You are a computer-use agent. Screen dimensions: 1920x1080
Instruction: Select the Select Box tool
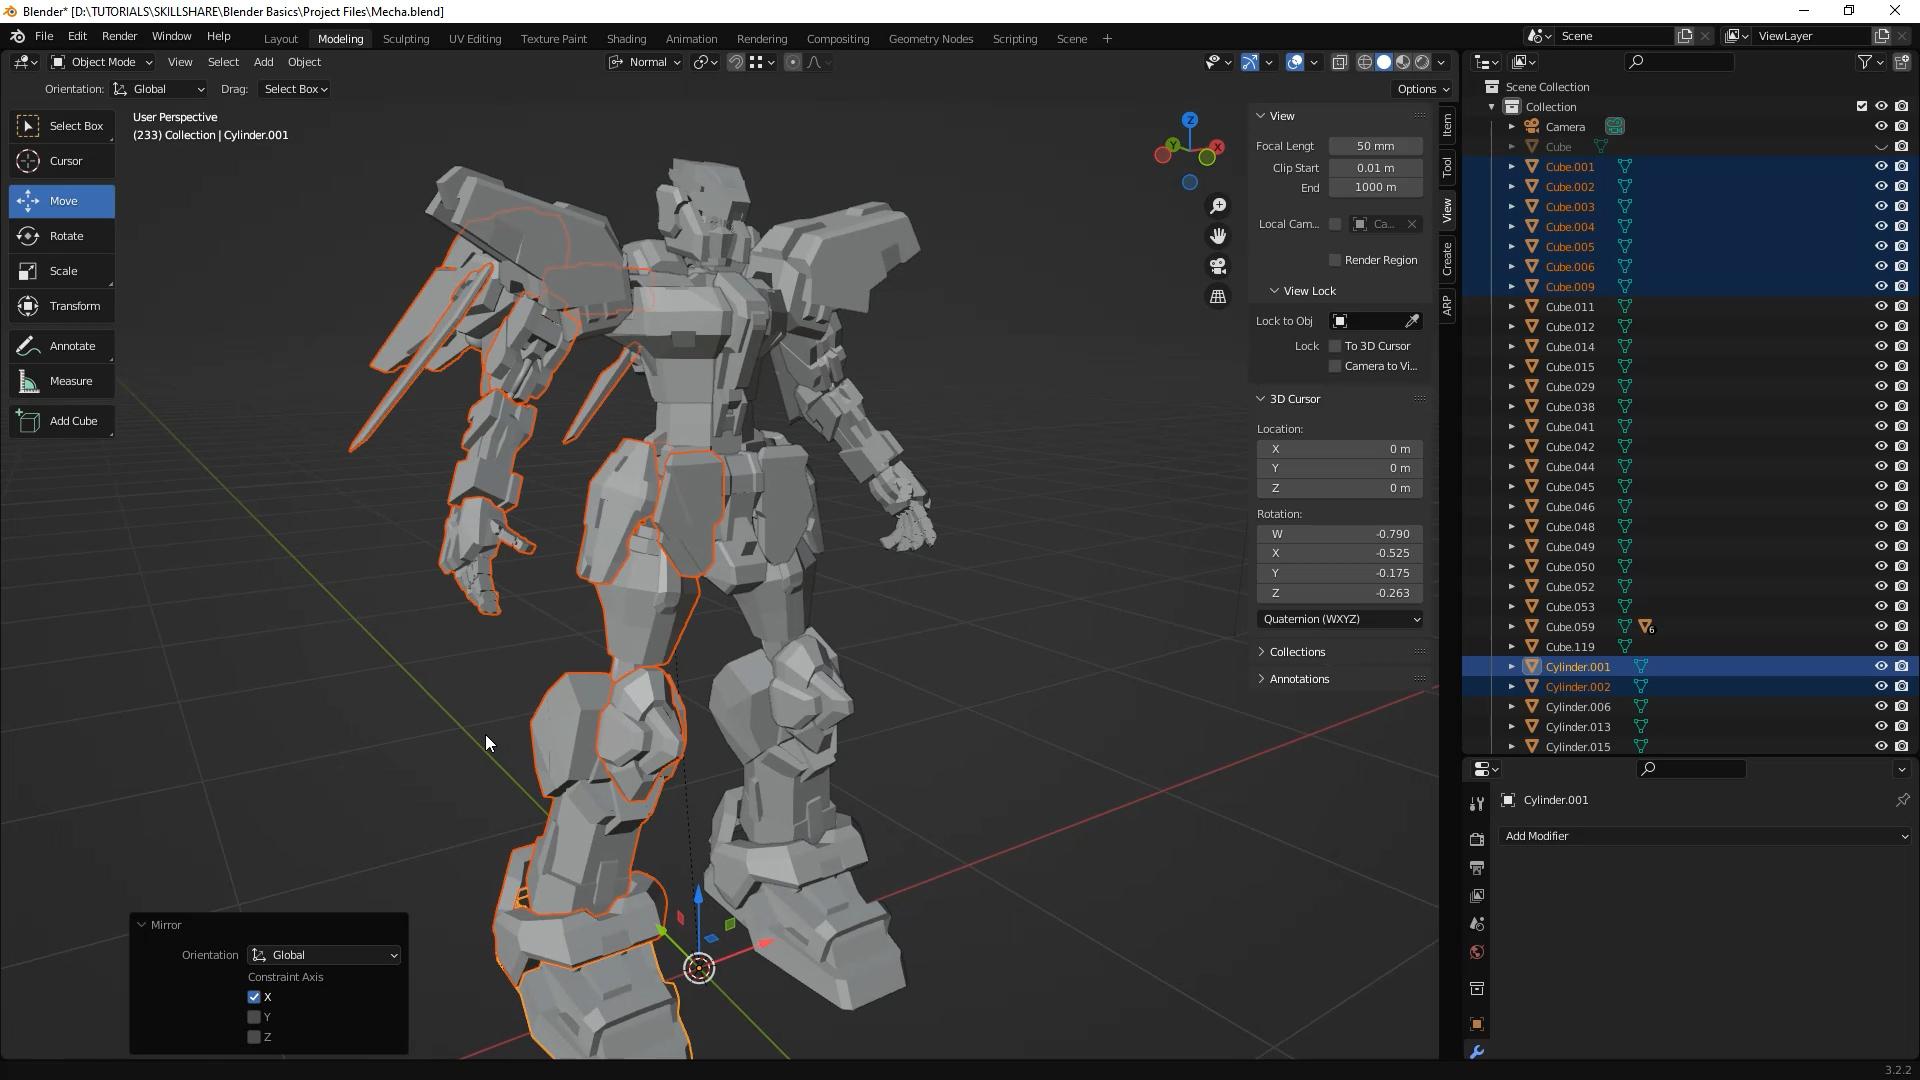point(62,126)
